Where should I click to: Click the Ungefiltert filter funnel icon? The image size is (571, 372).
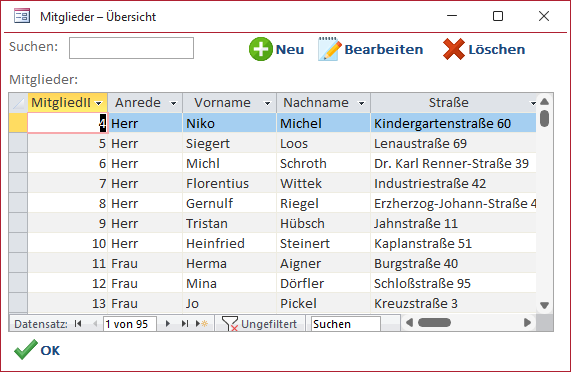(x=230, y=324)
